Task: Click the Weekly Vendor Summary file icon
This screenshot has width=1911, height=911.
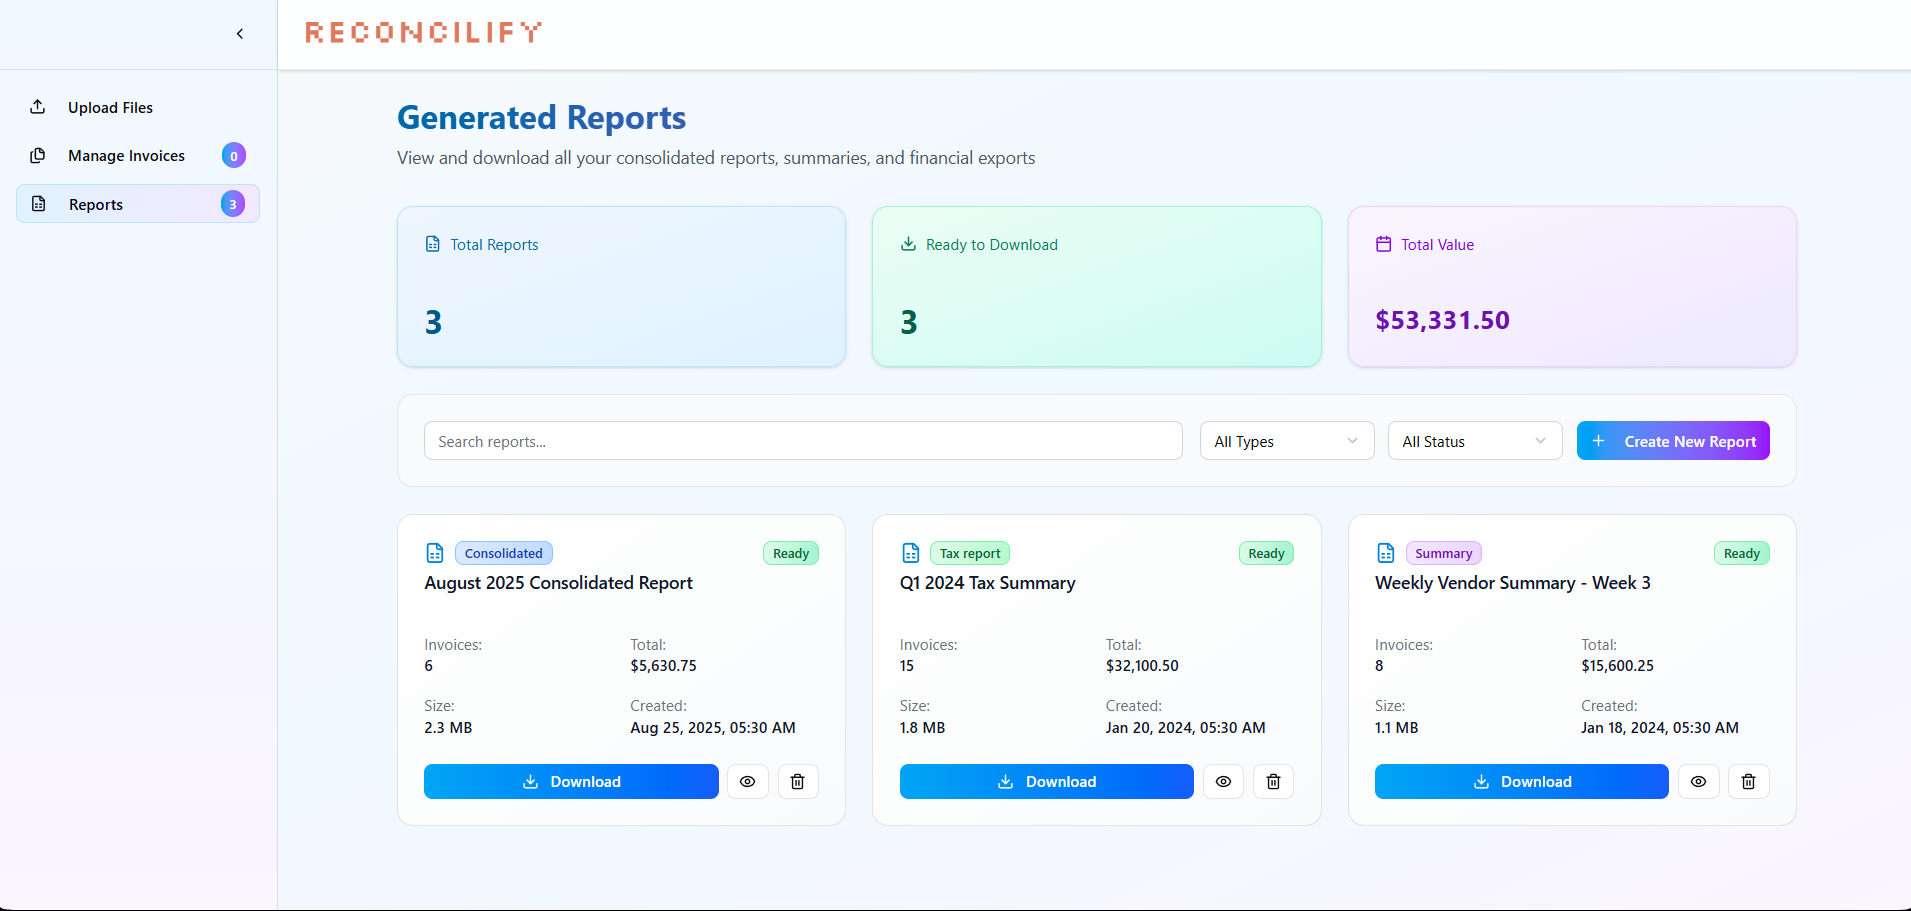Action: point(1386,553)
